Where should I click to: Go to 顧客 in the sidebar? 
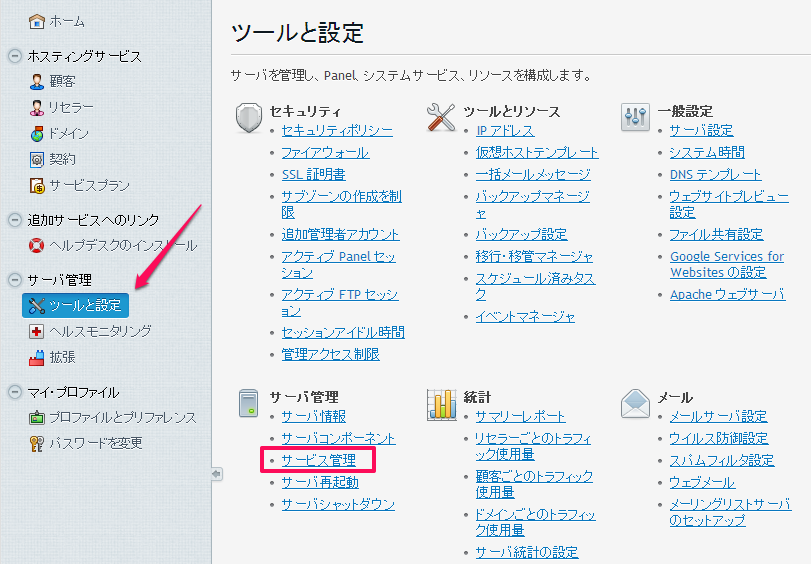[x=62, y=81]
